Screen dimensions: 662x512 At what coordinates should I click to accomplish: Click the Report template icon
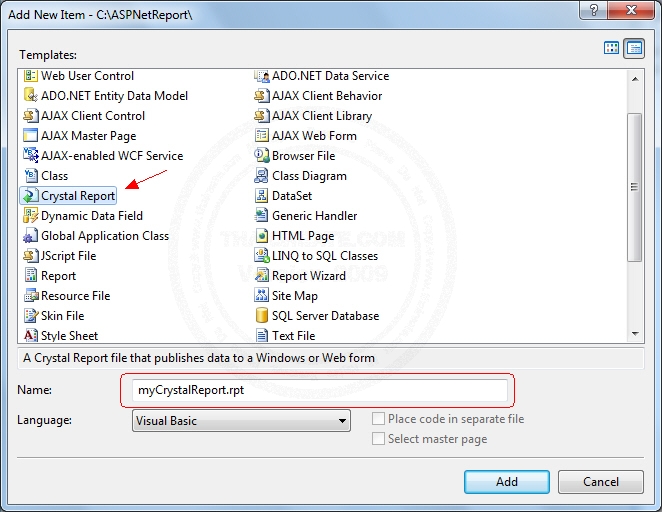[x=30, y=276]
